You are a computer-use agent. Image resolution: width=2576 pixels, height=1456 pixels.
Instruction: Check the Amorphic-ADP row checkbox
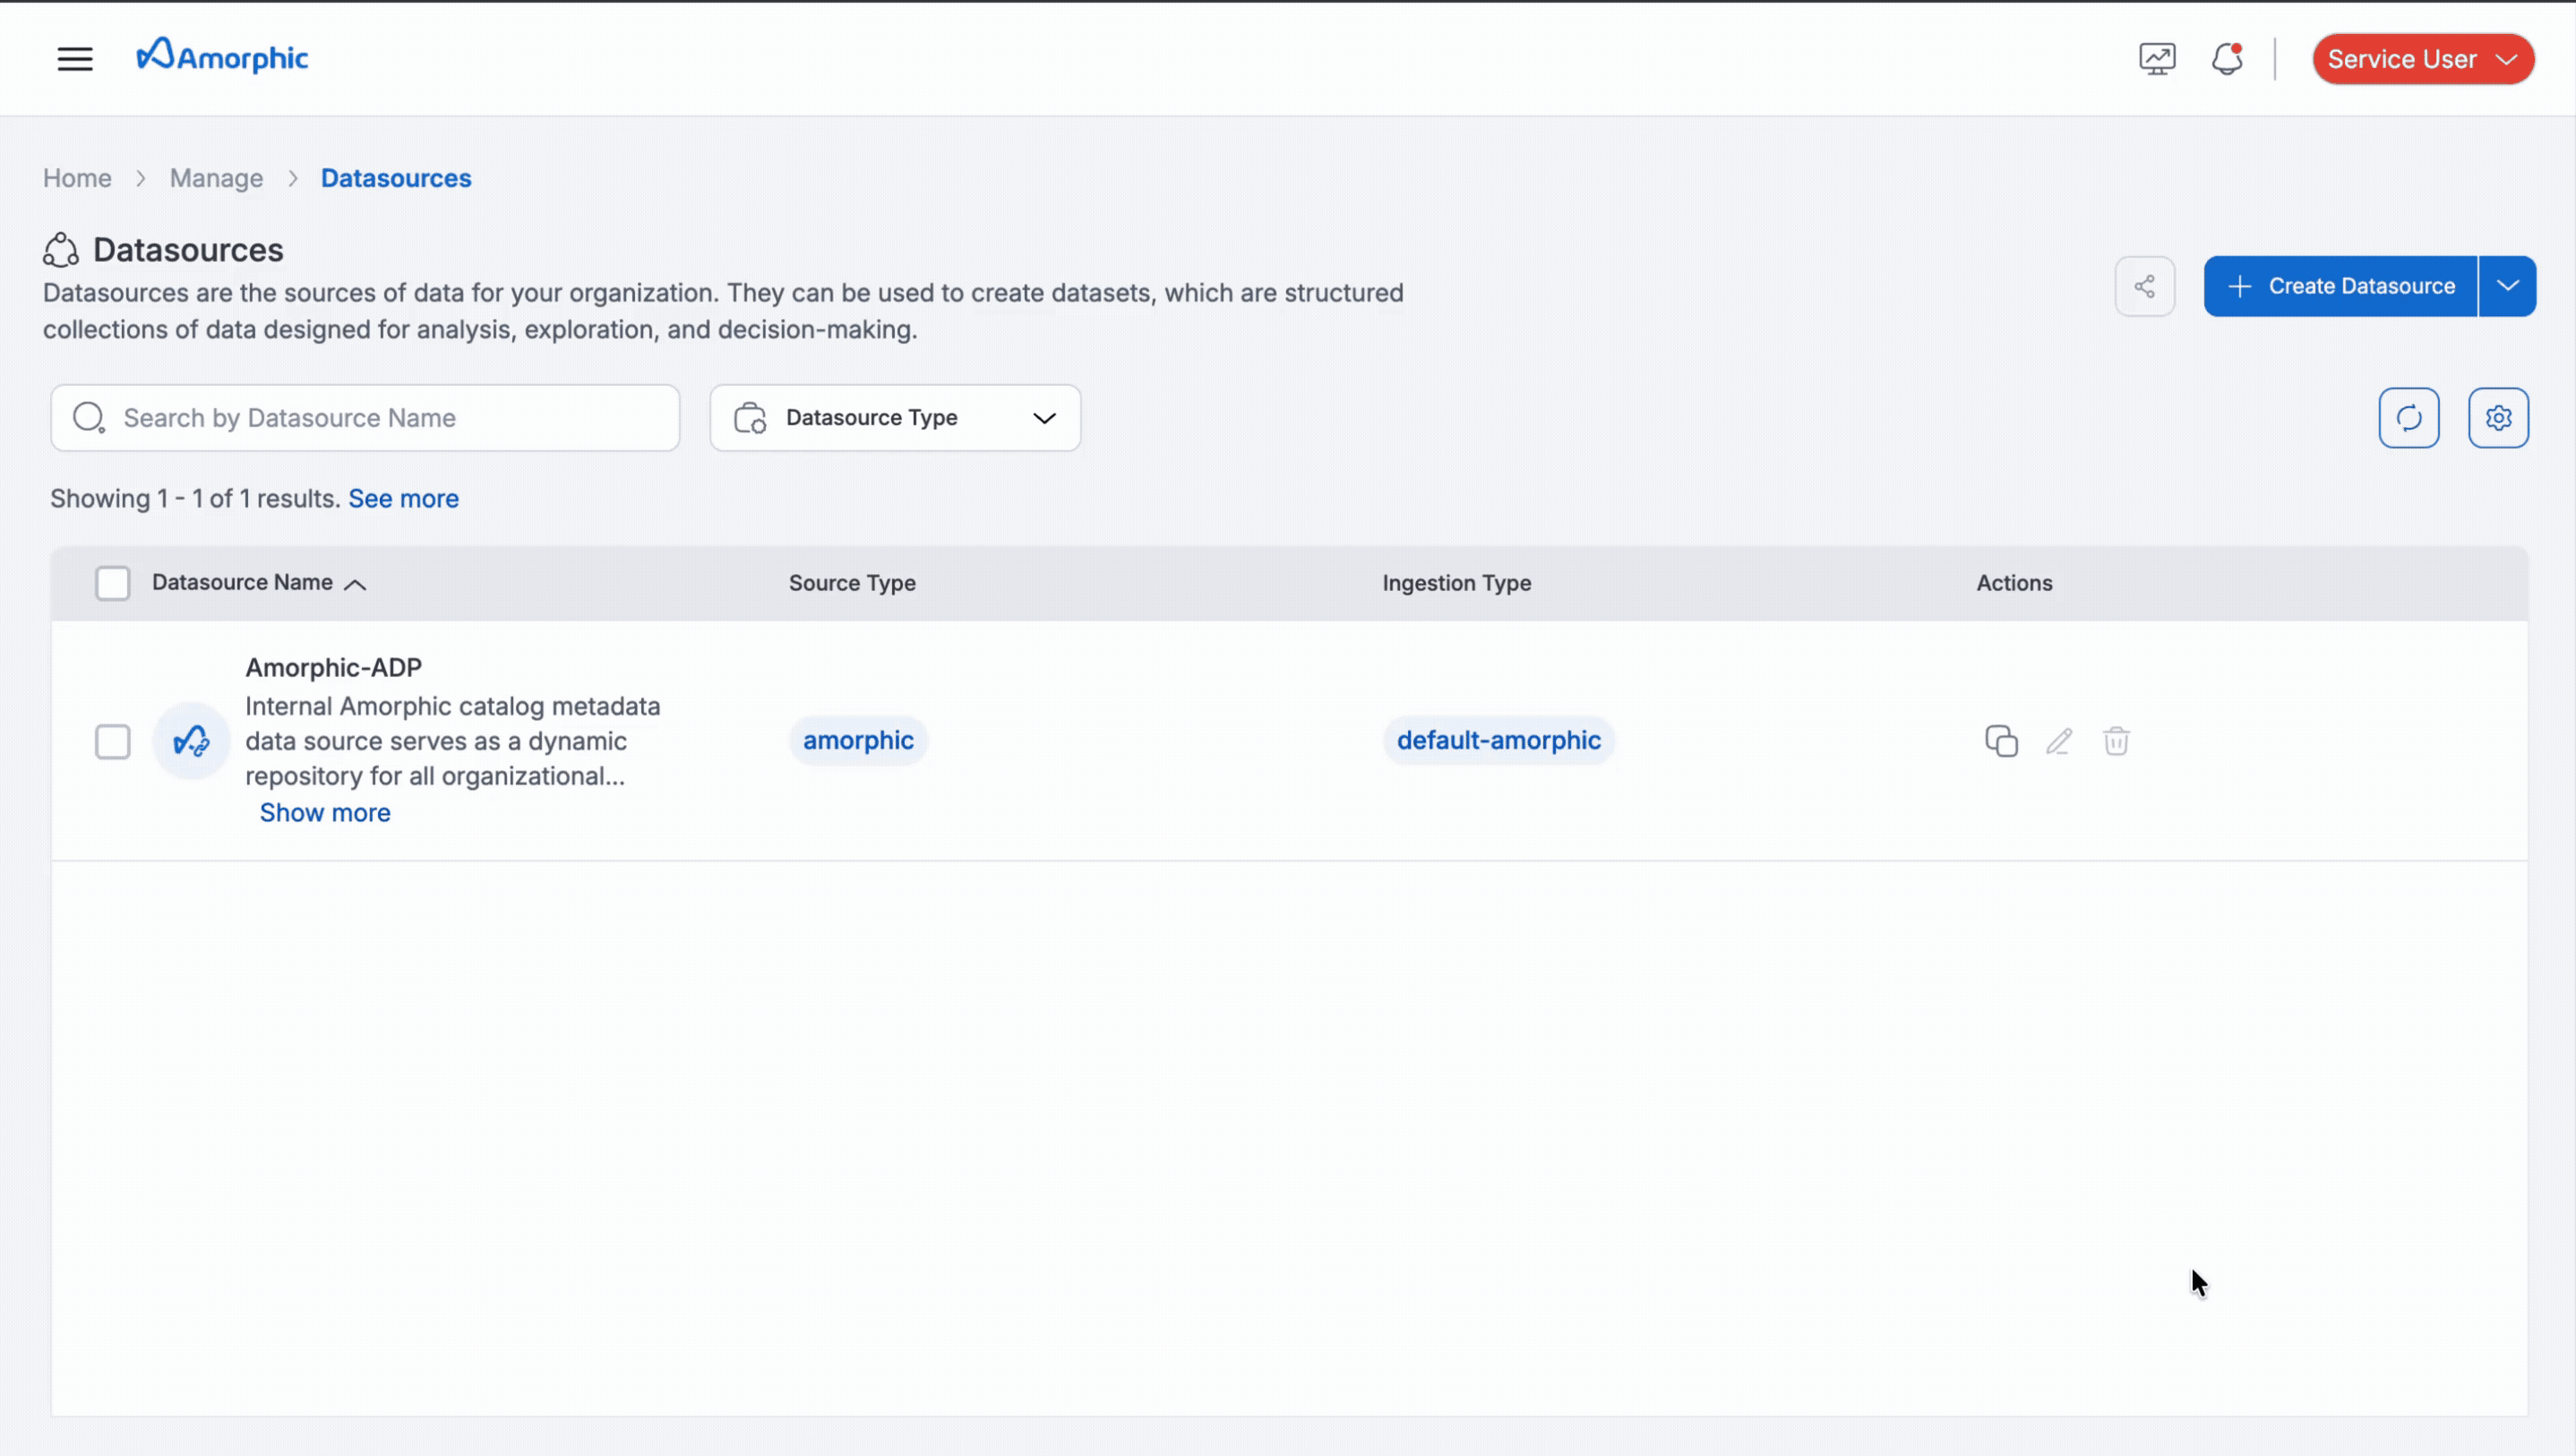tap(113, 741)
